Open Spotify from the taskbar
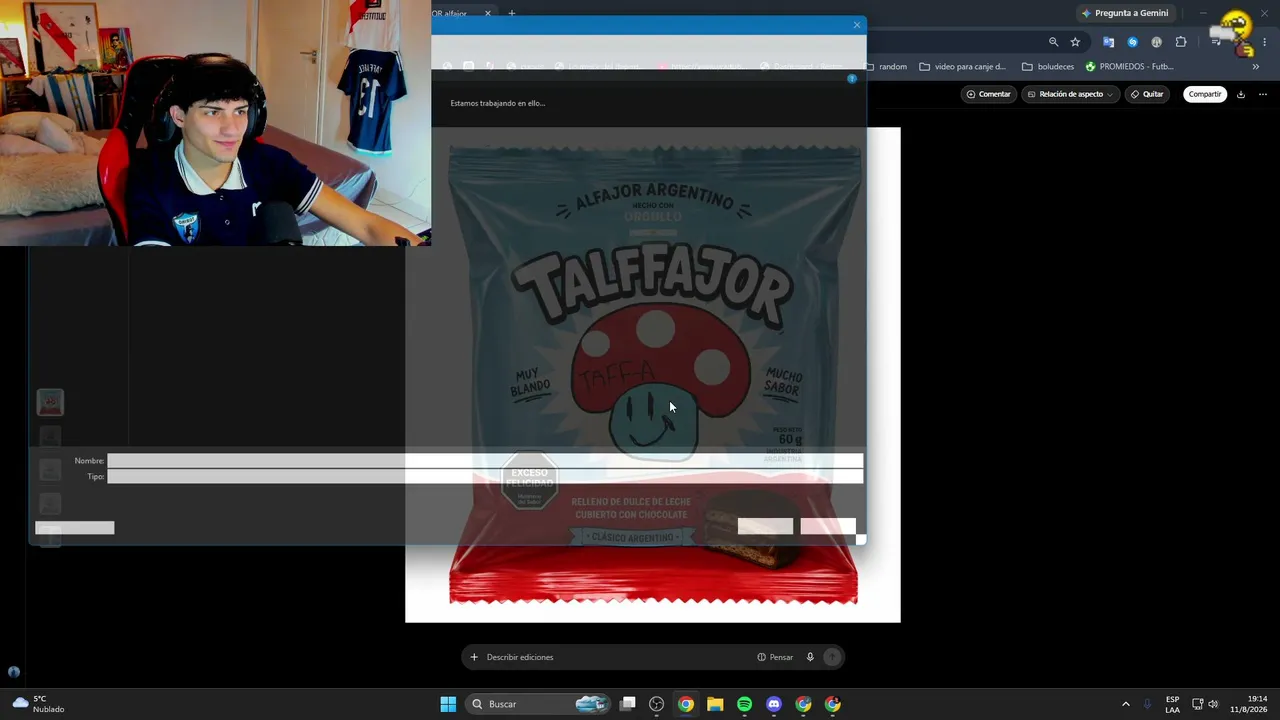Viewport: 1280px width, 720px height. click(744, 704)
